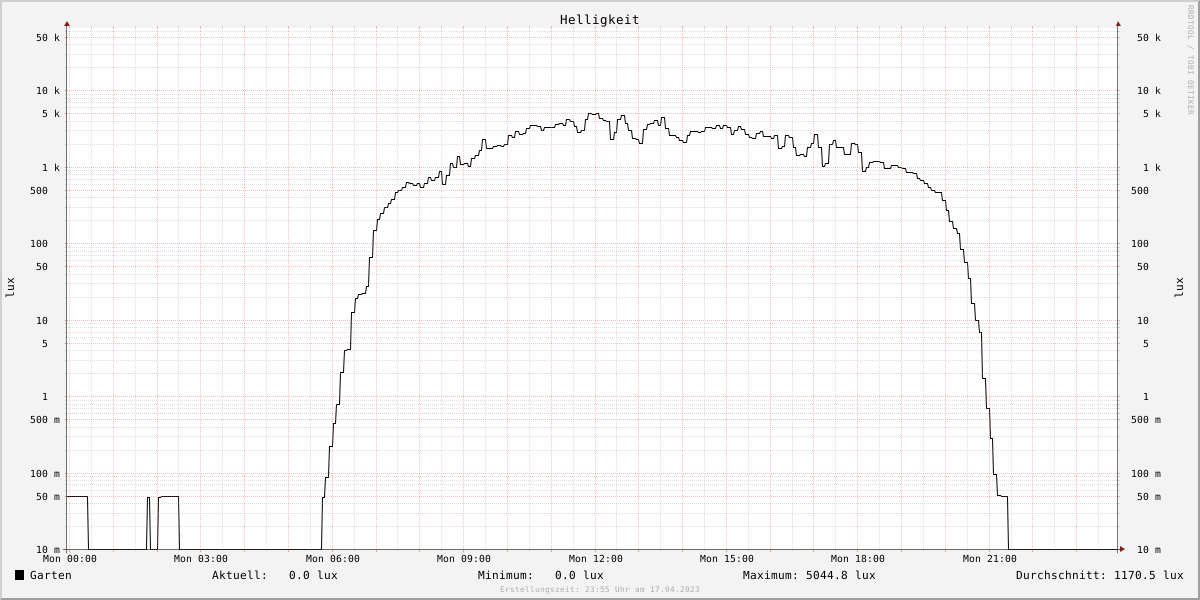The width and height of the screenshot is (1200, 600).
Task: Select the 50 k tick on the right axis
Action: coord(1149,38)
